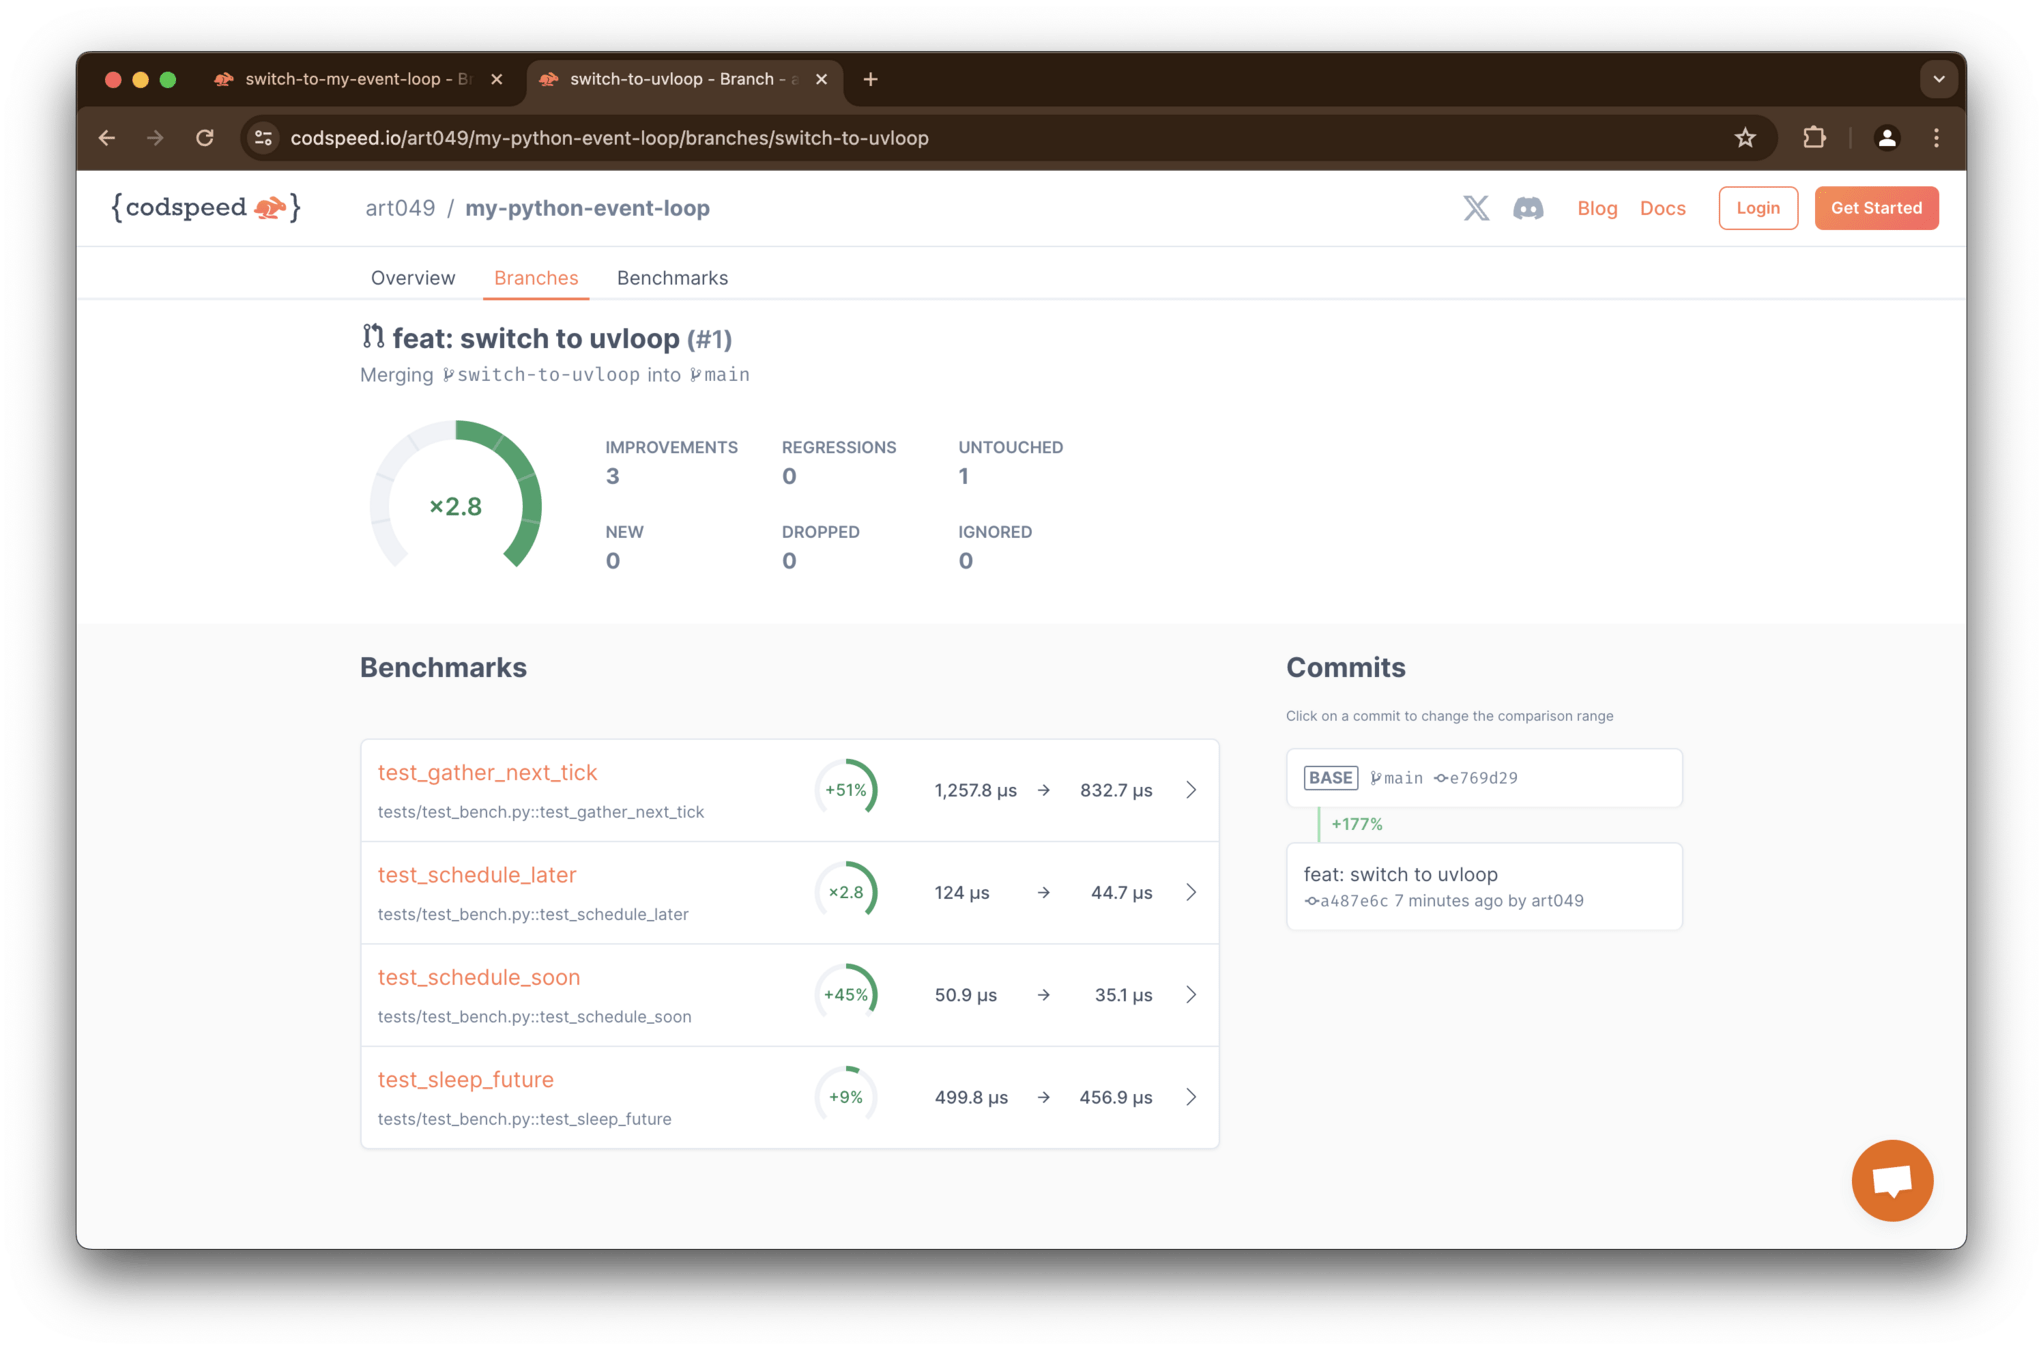Open the Discord icon link

pyautogui.click(x=1528, y=208)
